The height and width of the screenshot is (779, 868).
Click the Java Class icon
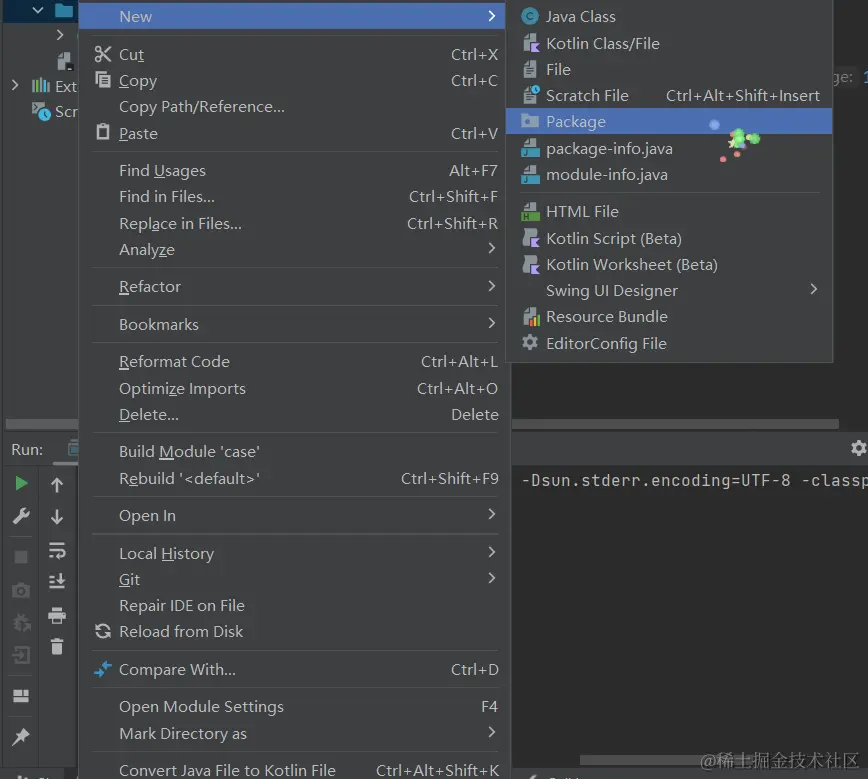tap(530, 17)
